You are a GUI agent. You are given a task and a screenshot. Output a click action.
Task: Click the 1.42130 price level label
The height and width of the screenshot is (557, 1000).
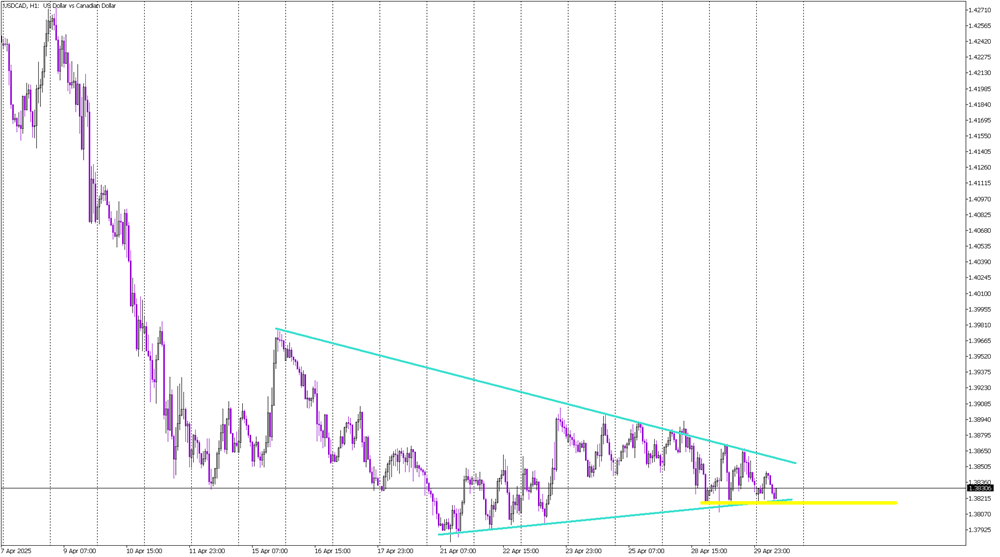tap(980, 73)
